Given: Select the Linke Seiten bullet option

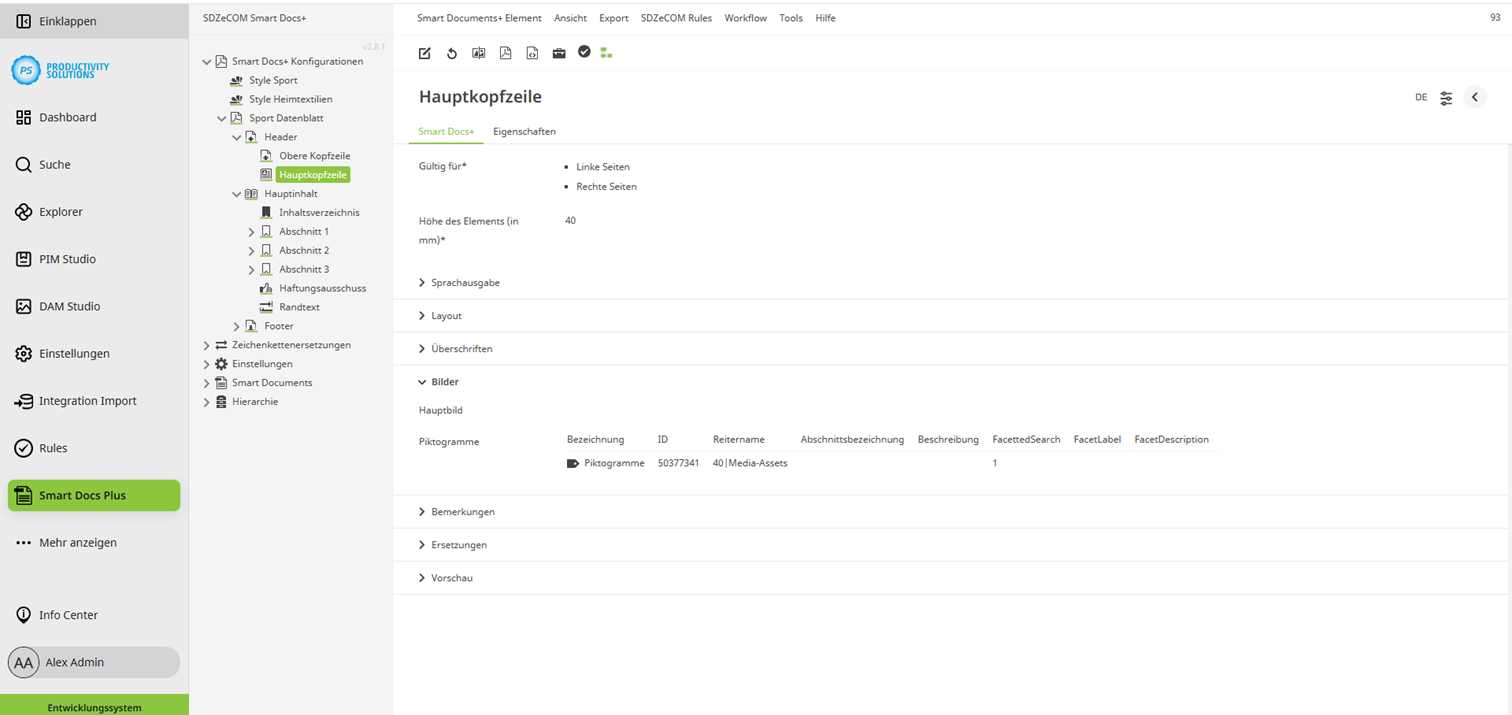Looking at the screenshot, I should 602,166.
